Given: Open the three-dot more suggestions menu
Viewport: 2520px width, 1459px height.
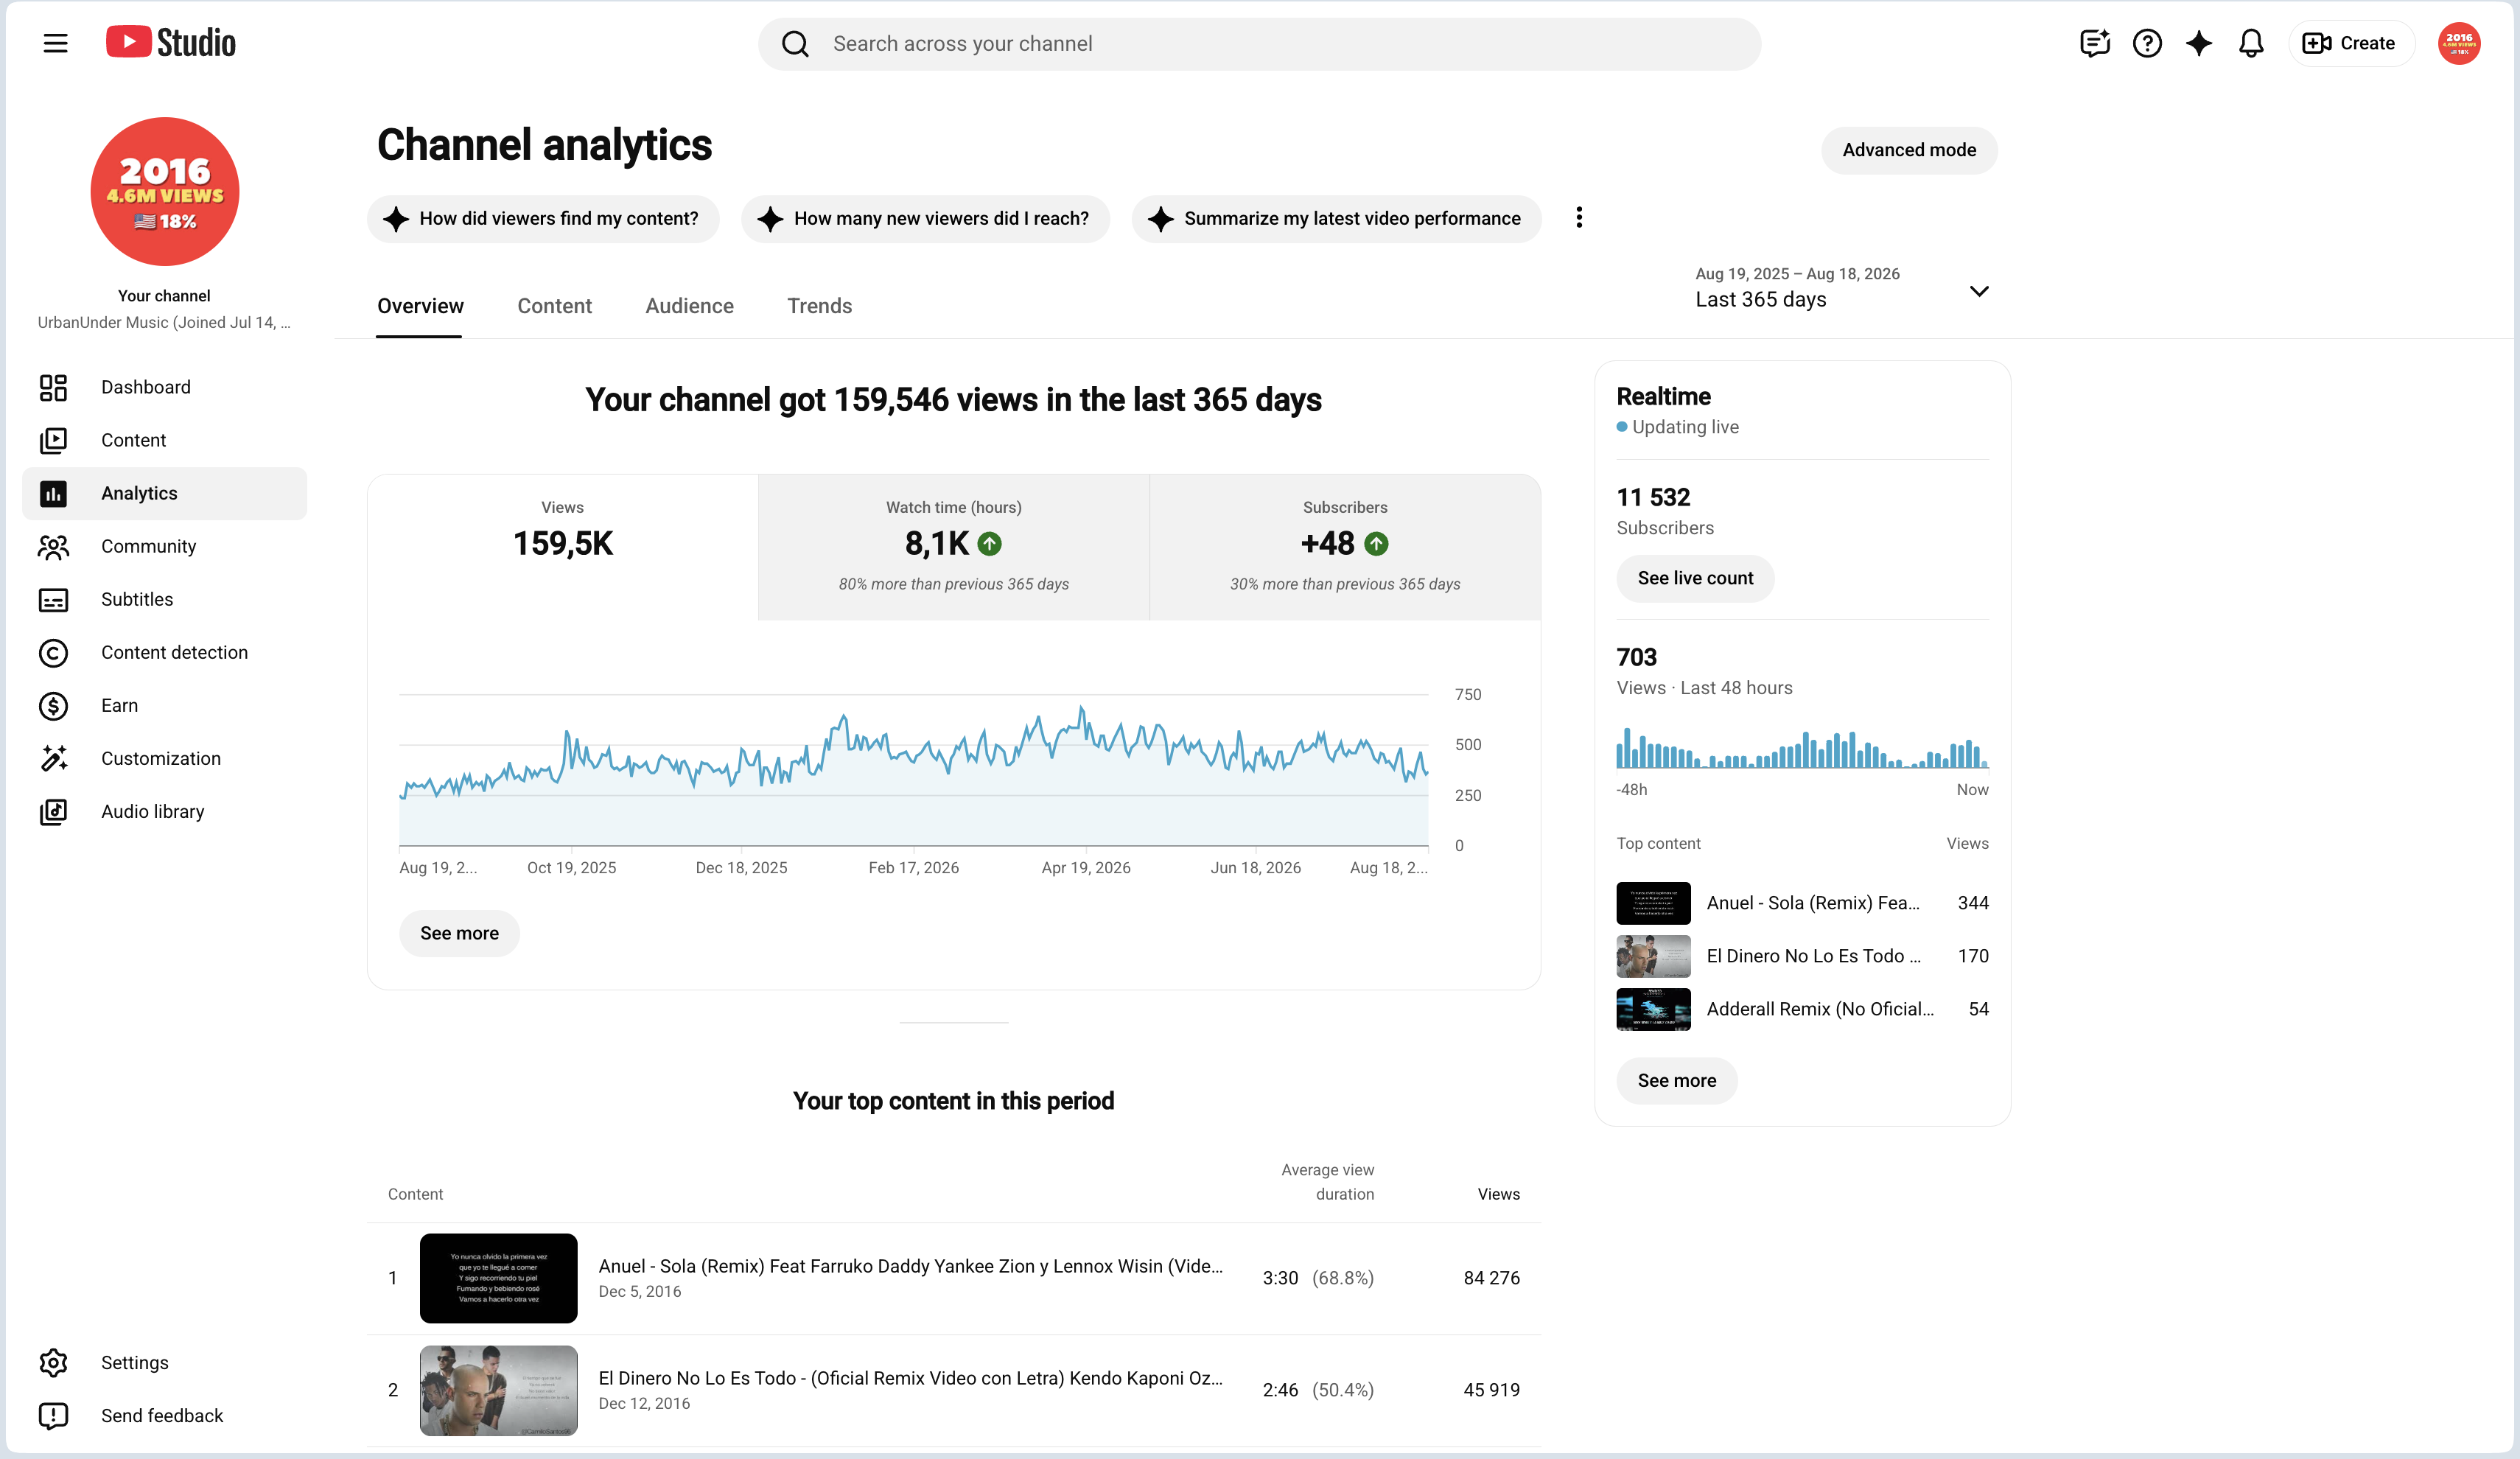Looking at the screenshot, I should point(1579,218).
